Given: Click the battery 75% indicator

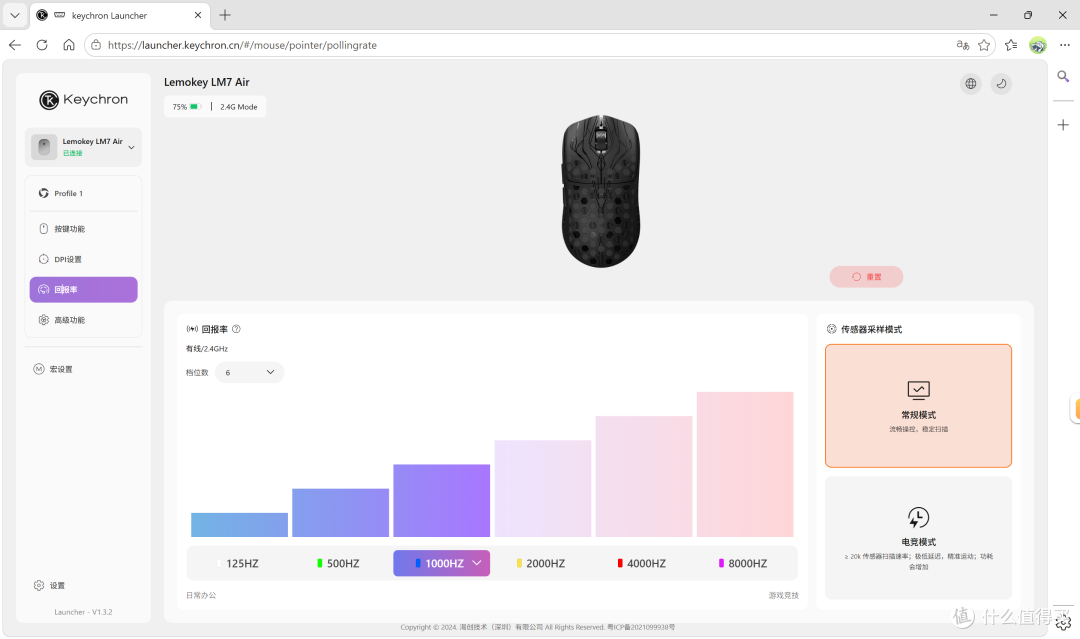Looking at the screenshot, I should click(186, 107).
